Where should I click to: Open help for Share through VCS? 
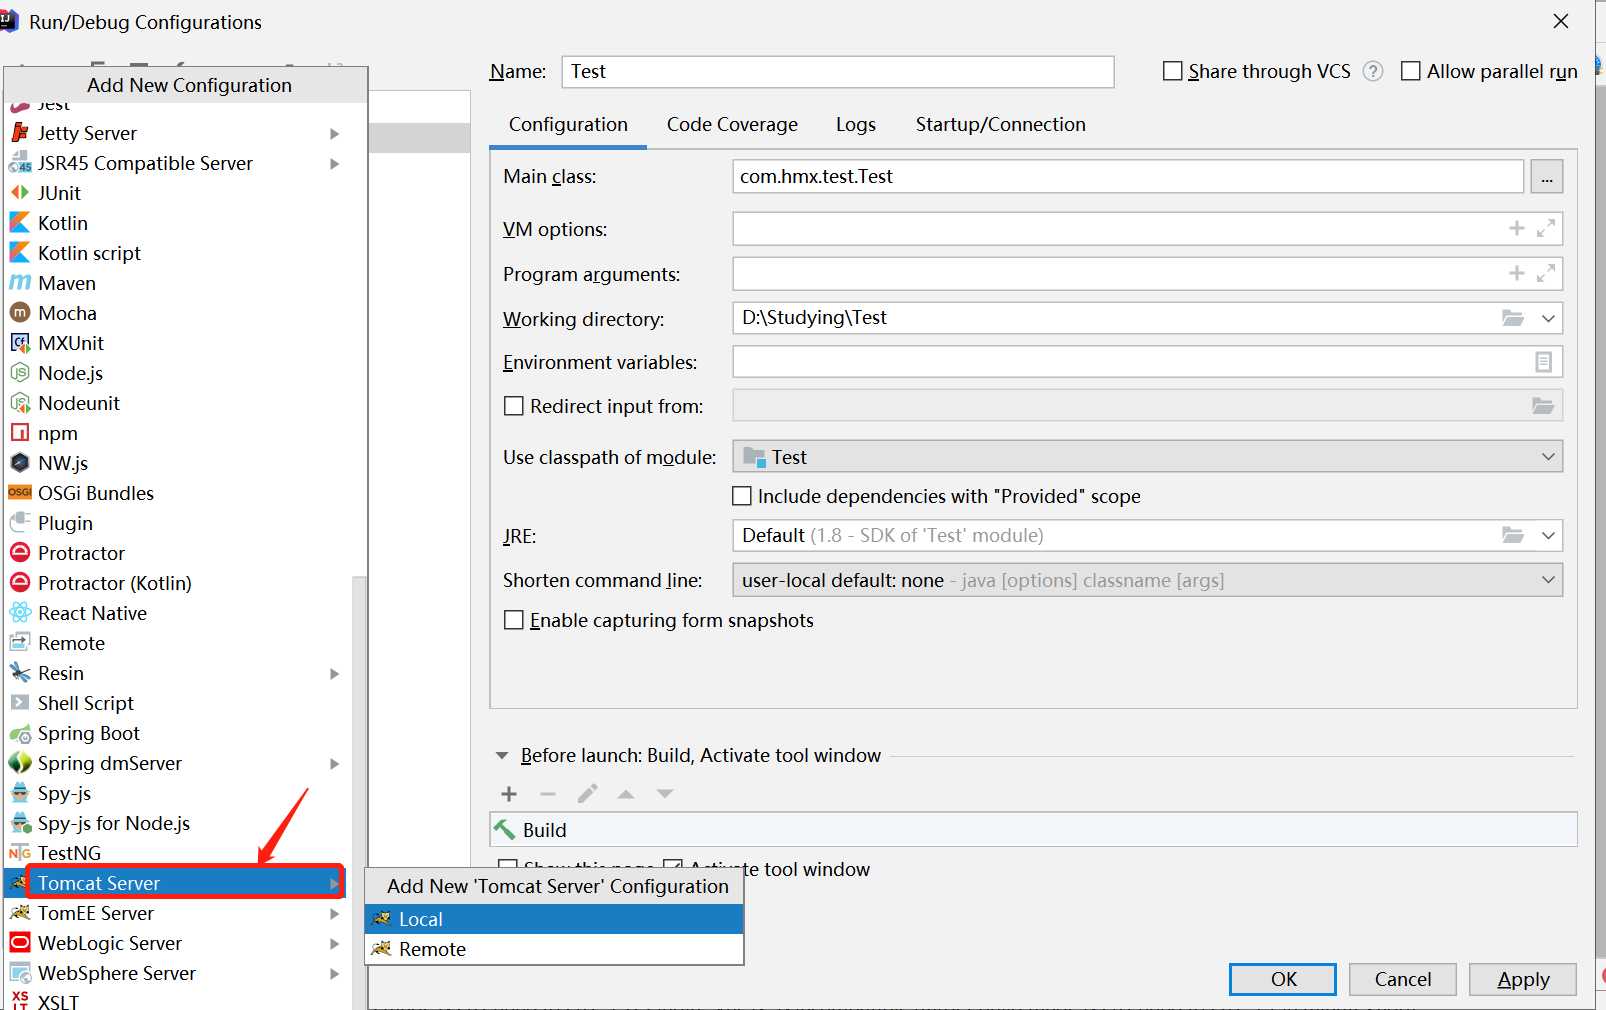point(1373,71)
